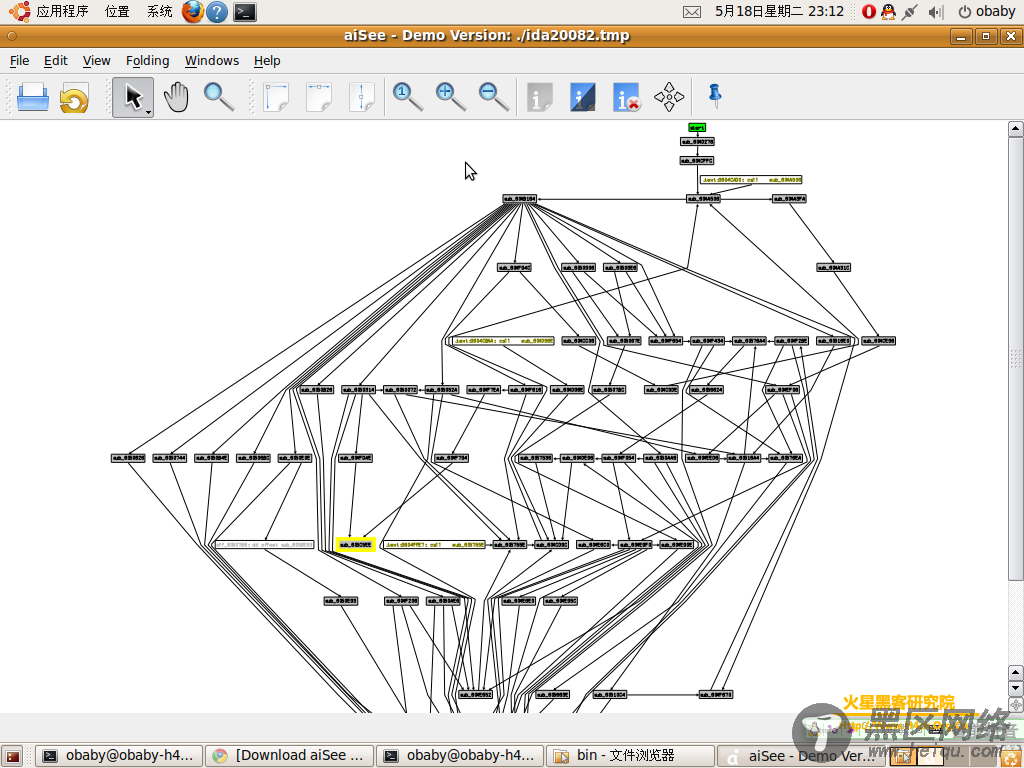Select the yellow highlighted graph node
The image size is (1024, 768).
point(356,545)
